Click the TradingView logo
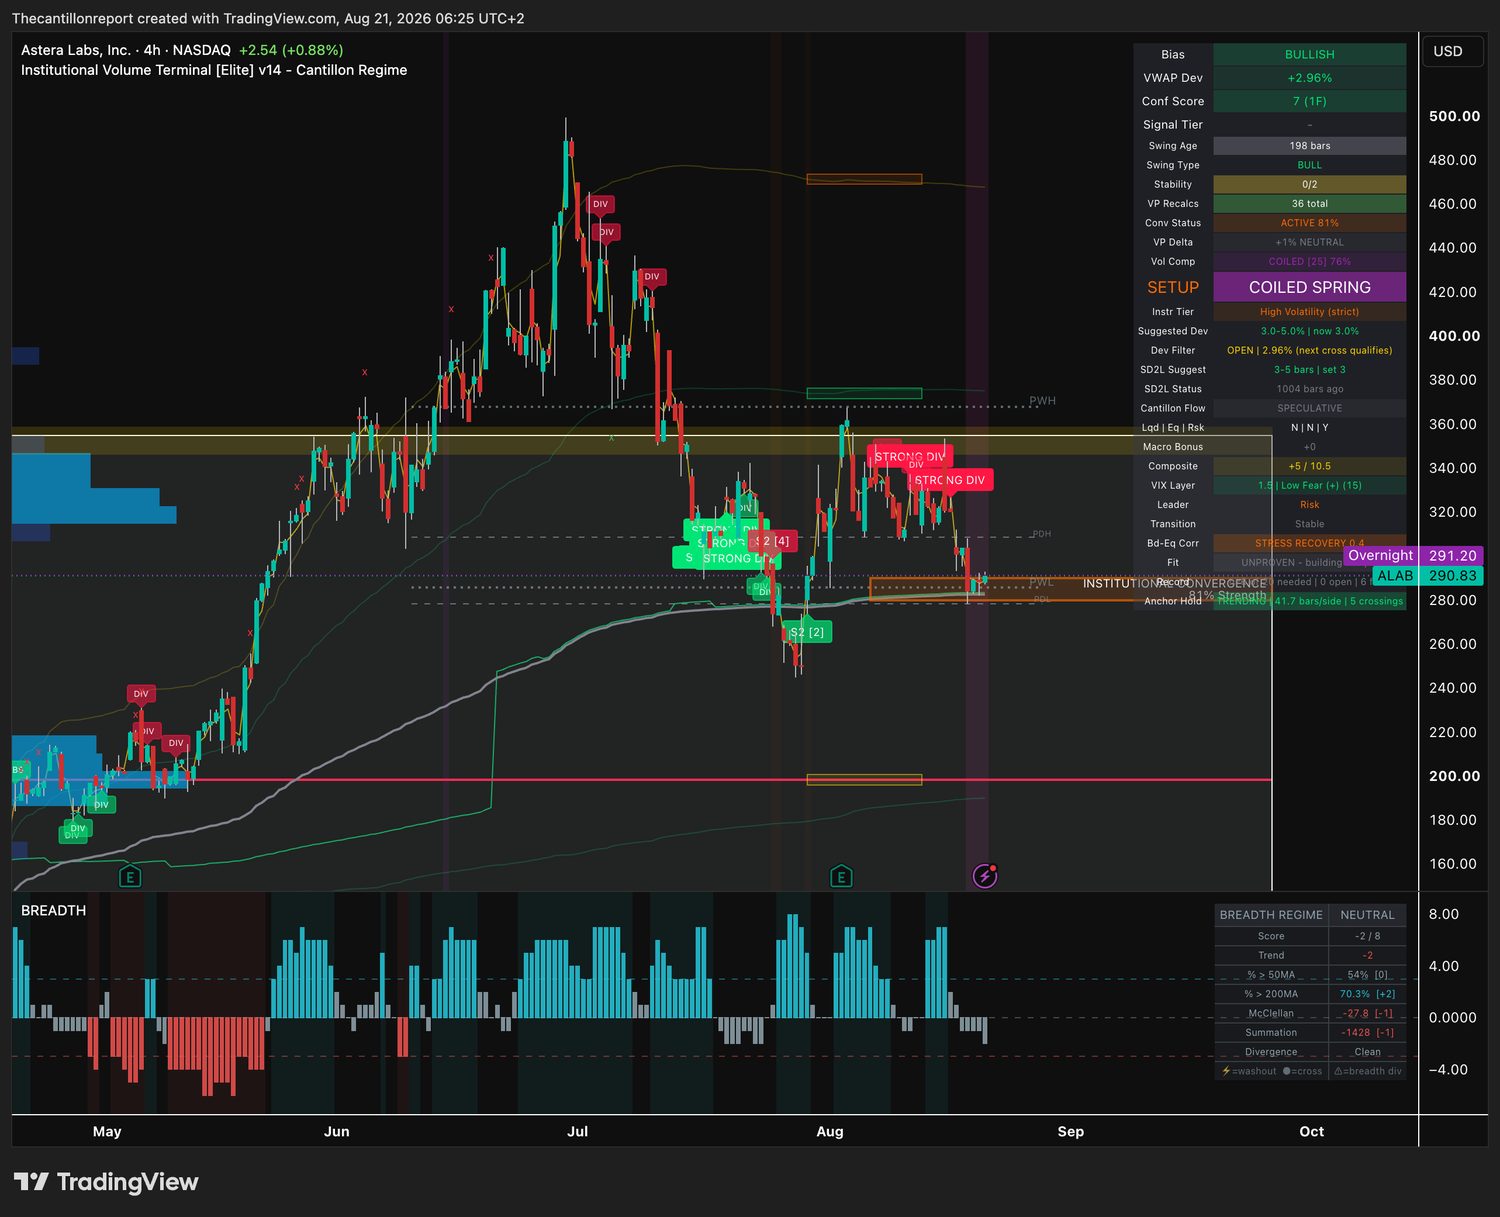The height and width of the screenshot is (1217, 1500). [x=106, y=1182]
